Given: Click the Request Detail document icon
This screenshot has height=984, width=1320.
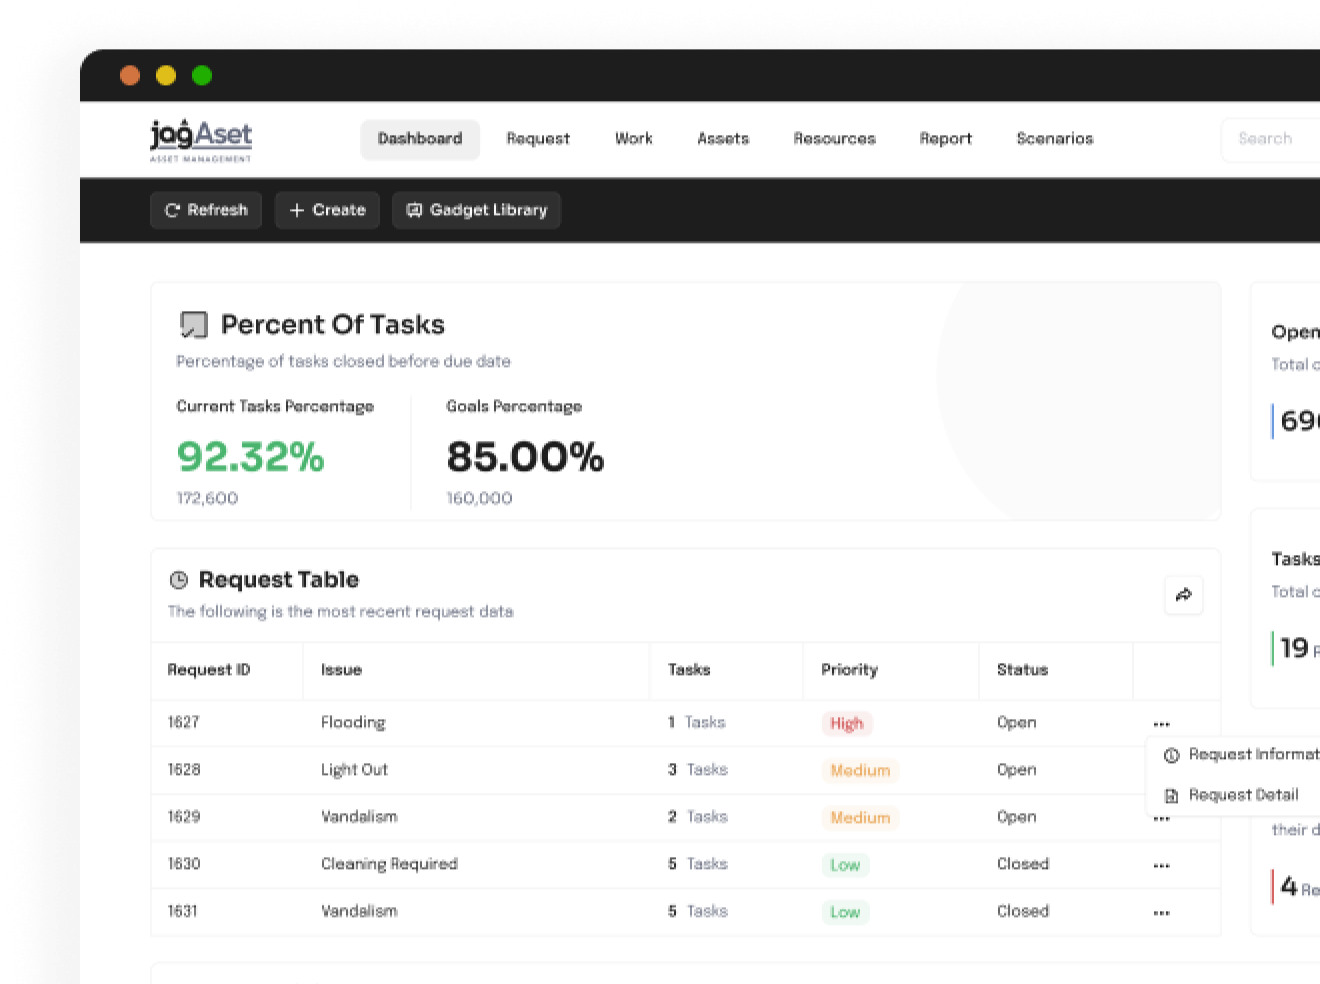Looking at the screenshot, I should (x=1172, y=796).
